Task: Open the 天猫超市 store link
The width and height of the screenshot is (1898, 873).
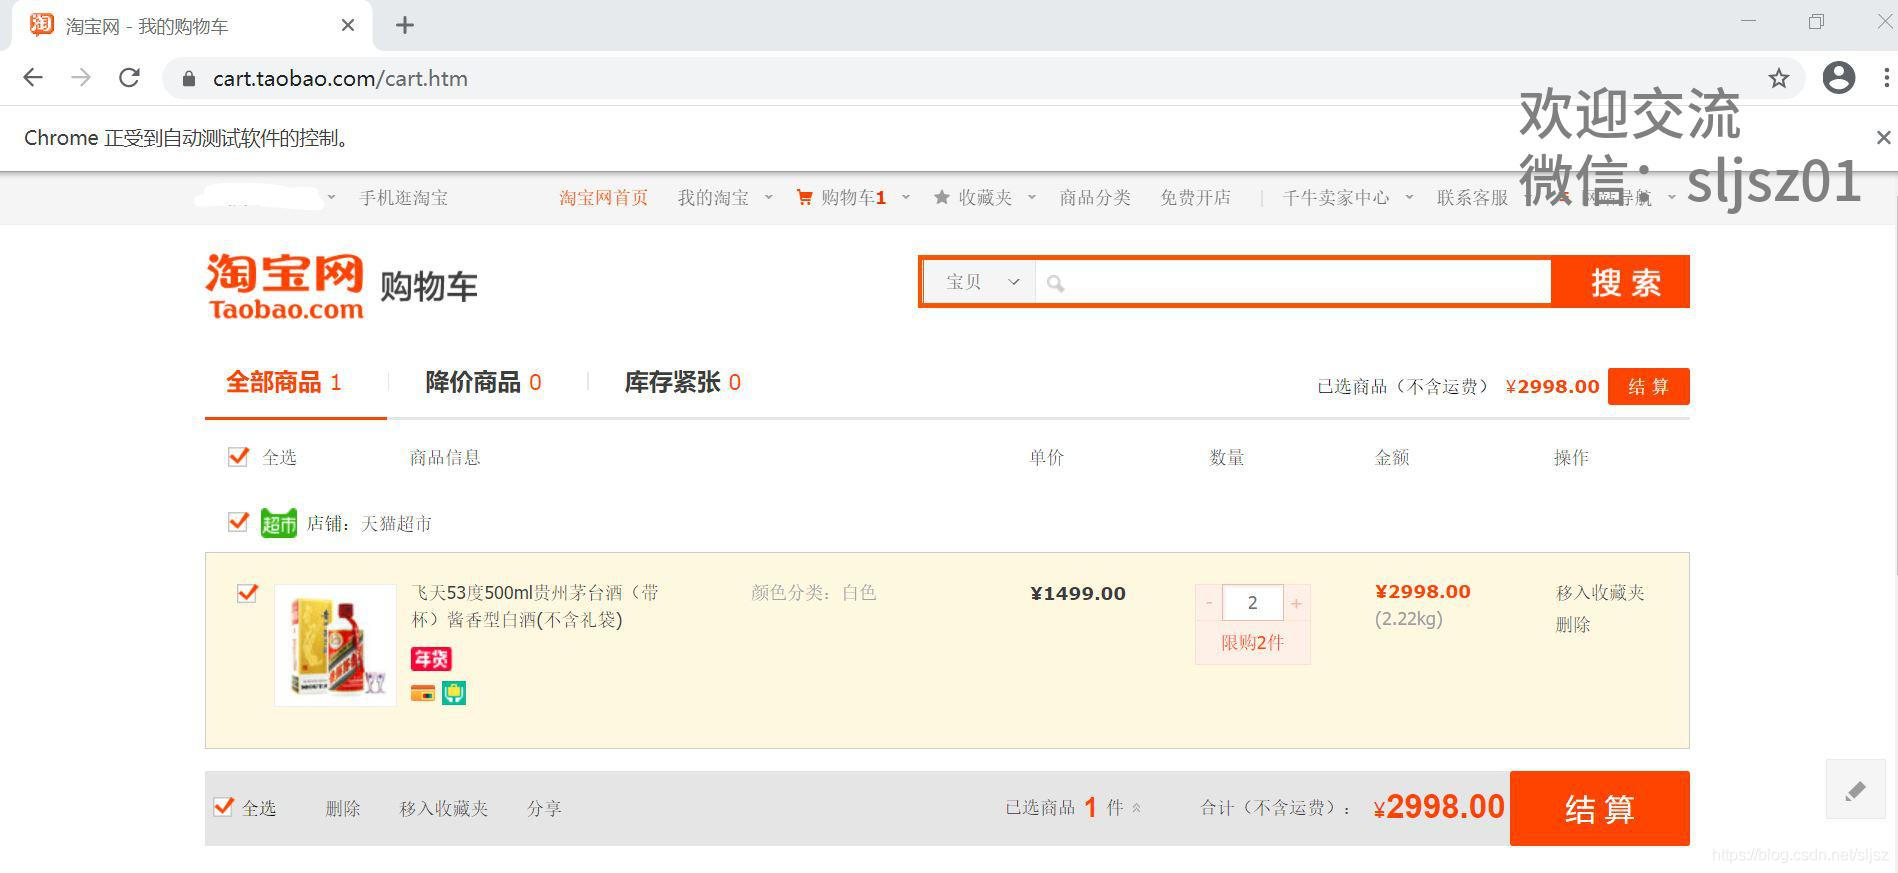Action: click(x=396, y=523)
